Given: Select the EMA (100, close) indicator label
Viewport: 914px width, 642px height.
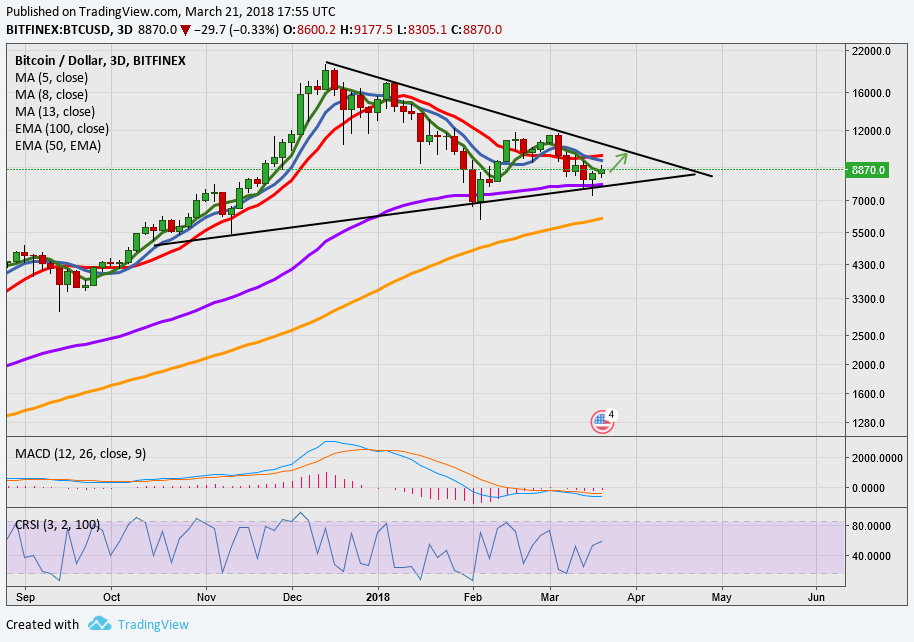Looking at the screenshot, I should pos(62,128).
